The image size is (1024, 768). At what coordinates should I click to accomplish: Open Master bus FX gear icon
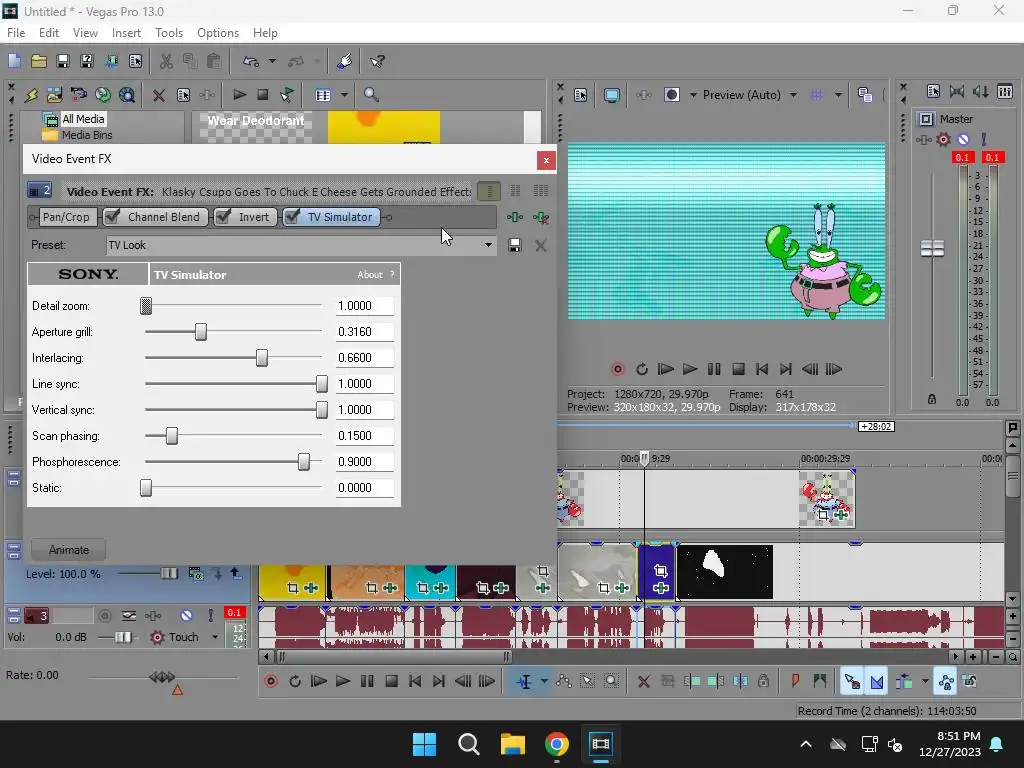tap(943, 139)
